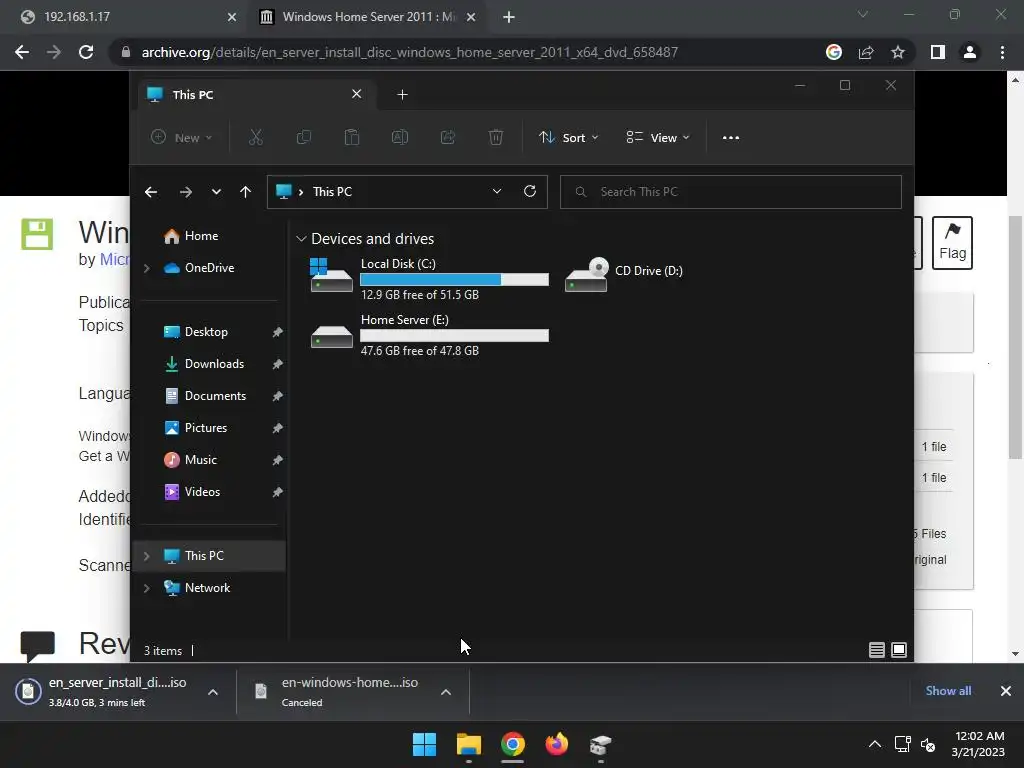Switch to details view icon in status bar
This screenshot has width=1024, height=768.
click(x=876, y=650)
